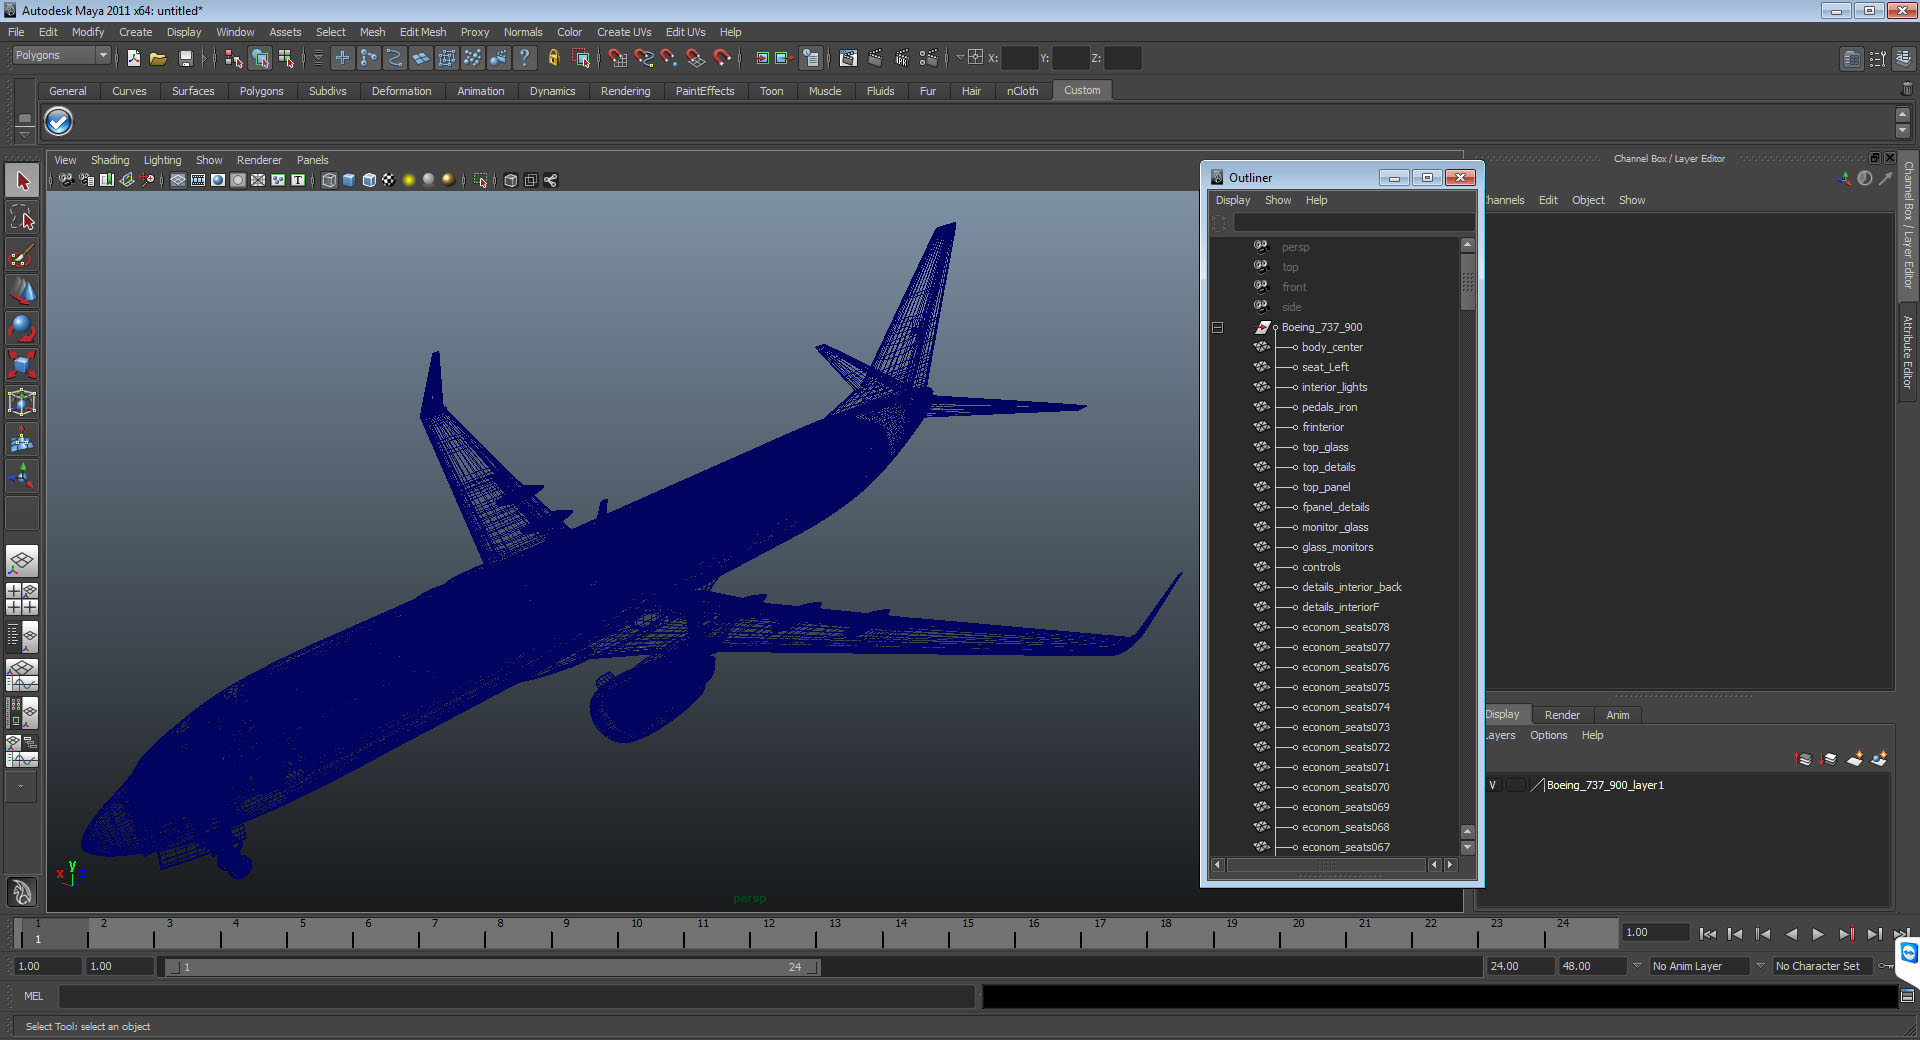Pick the Move tool cone icon
Screen dimensions: 1920x1040
point(22,291)
